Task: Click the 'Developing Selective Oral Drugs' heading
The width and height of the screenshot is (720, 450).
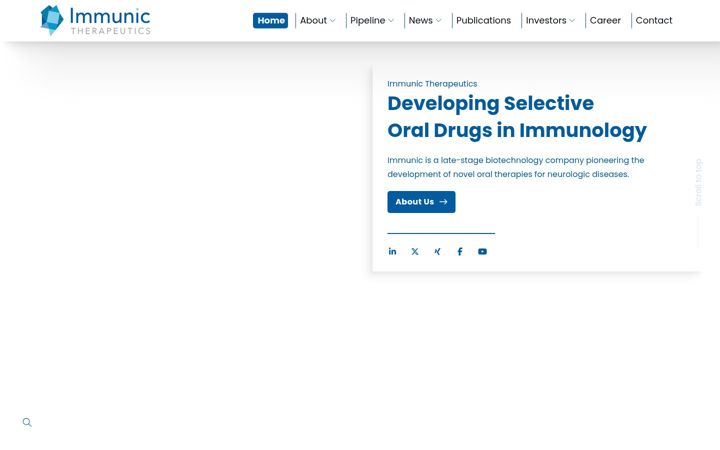Action: 517,117
